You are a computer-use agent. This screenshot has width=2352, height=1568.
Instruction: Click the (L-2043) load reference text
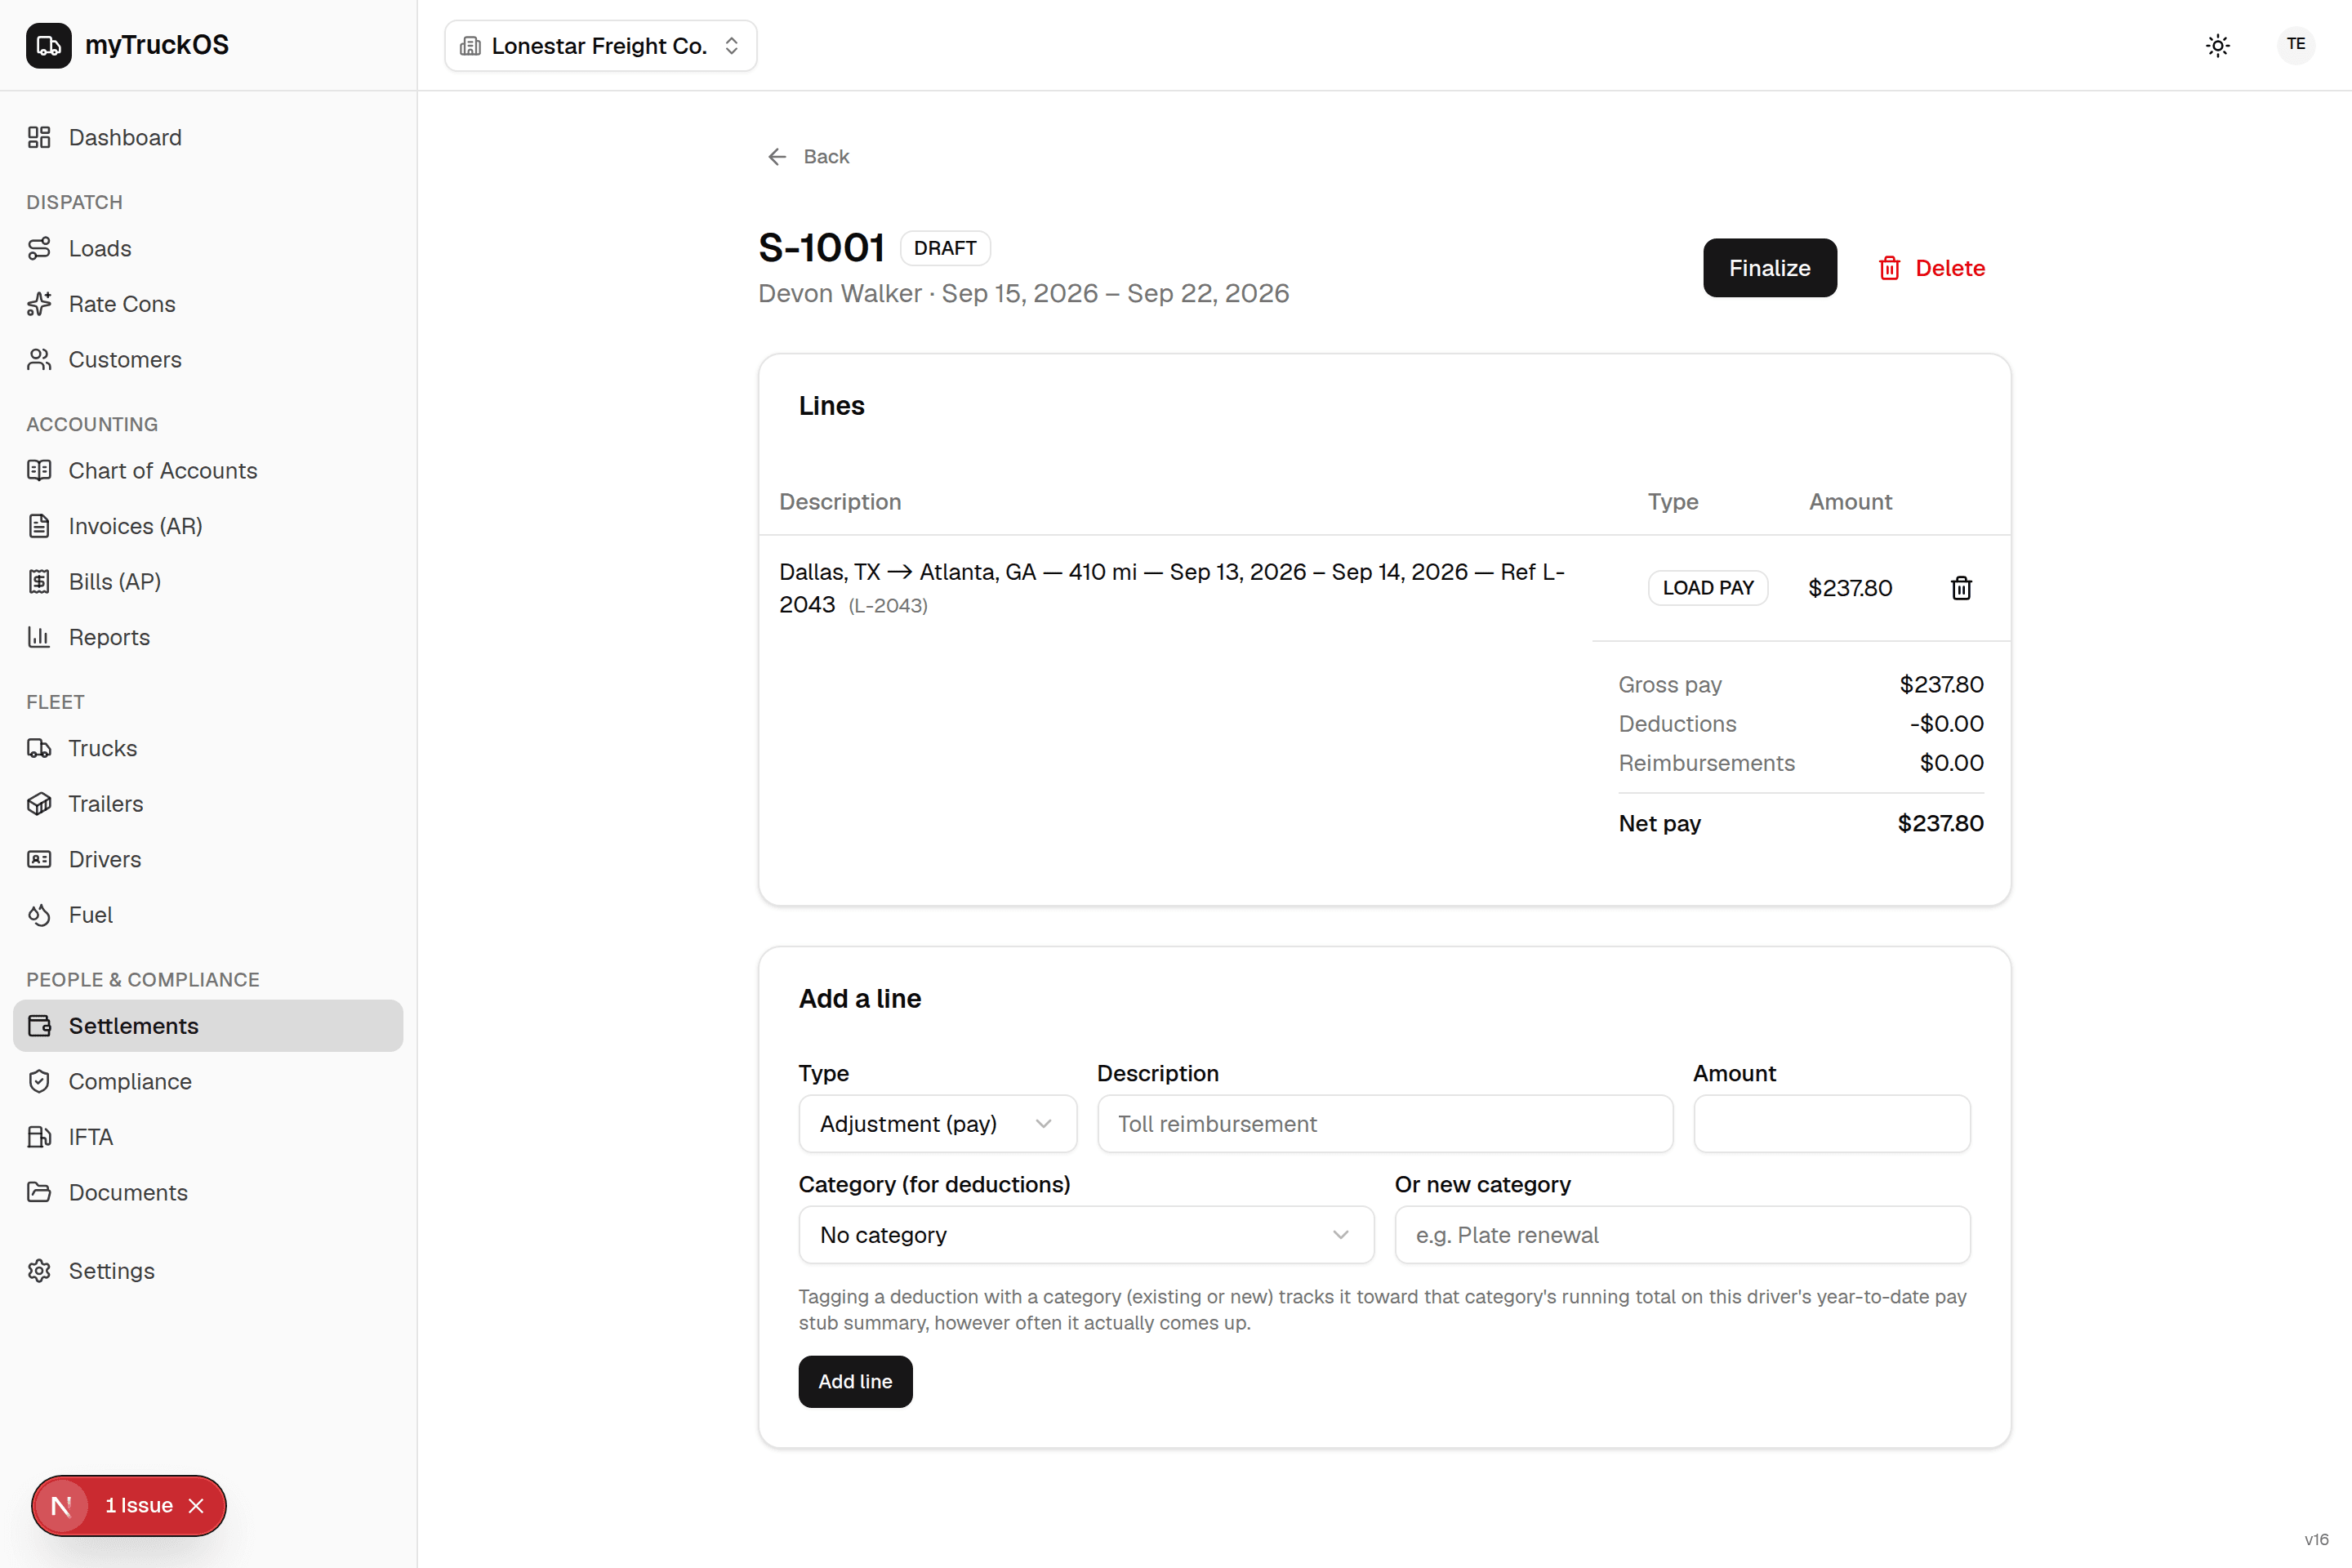click(888, 606)
